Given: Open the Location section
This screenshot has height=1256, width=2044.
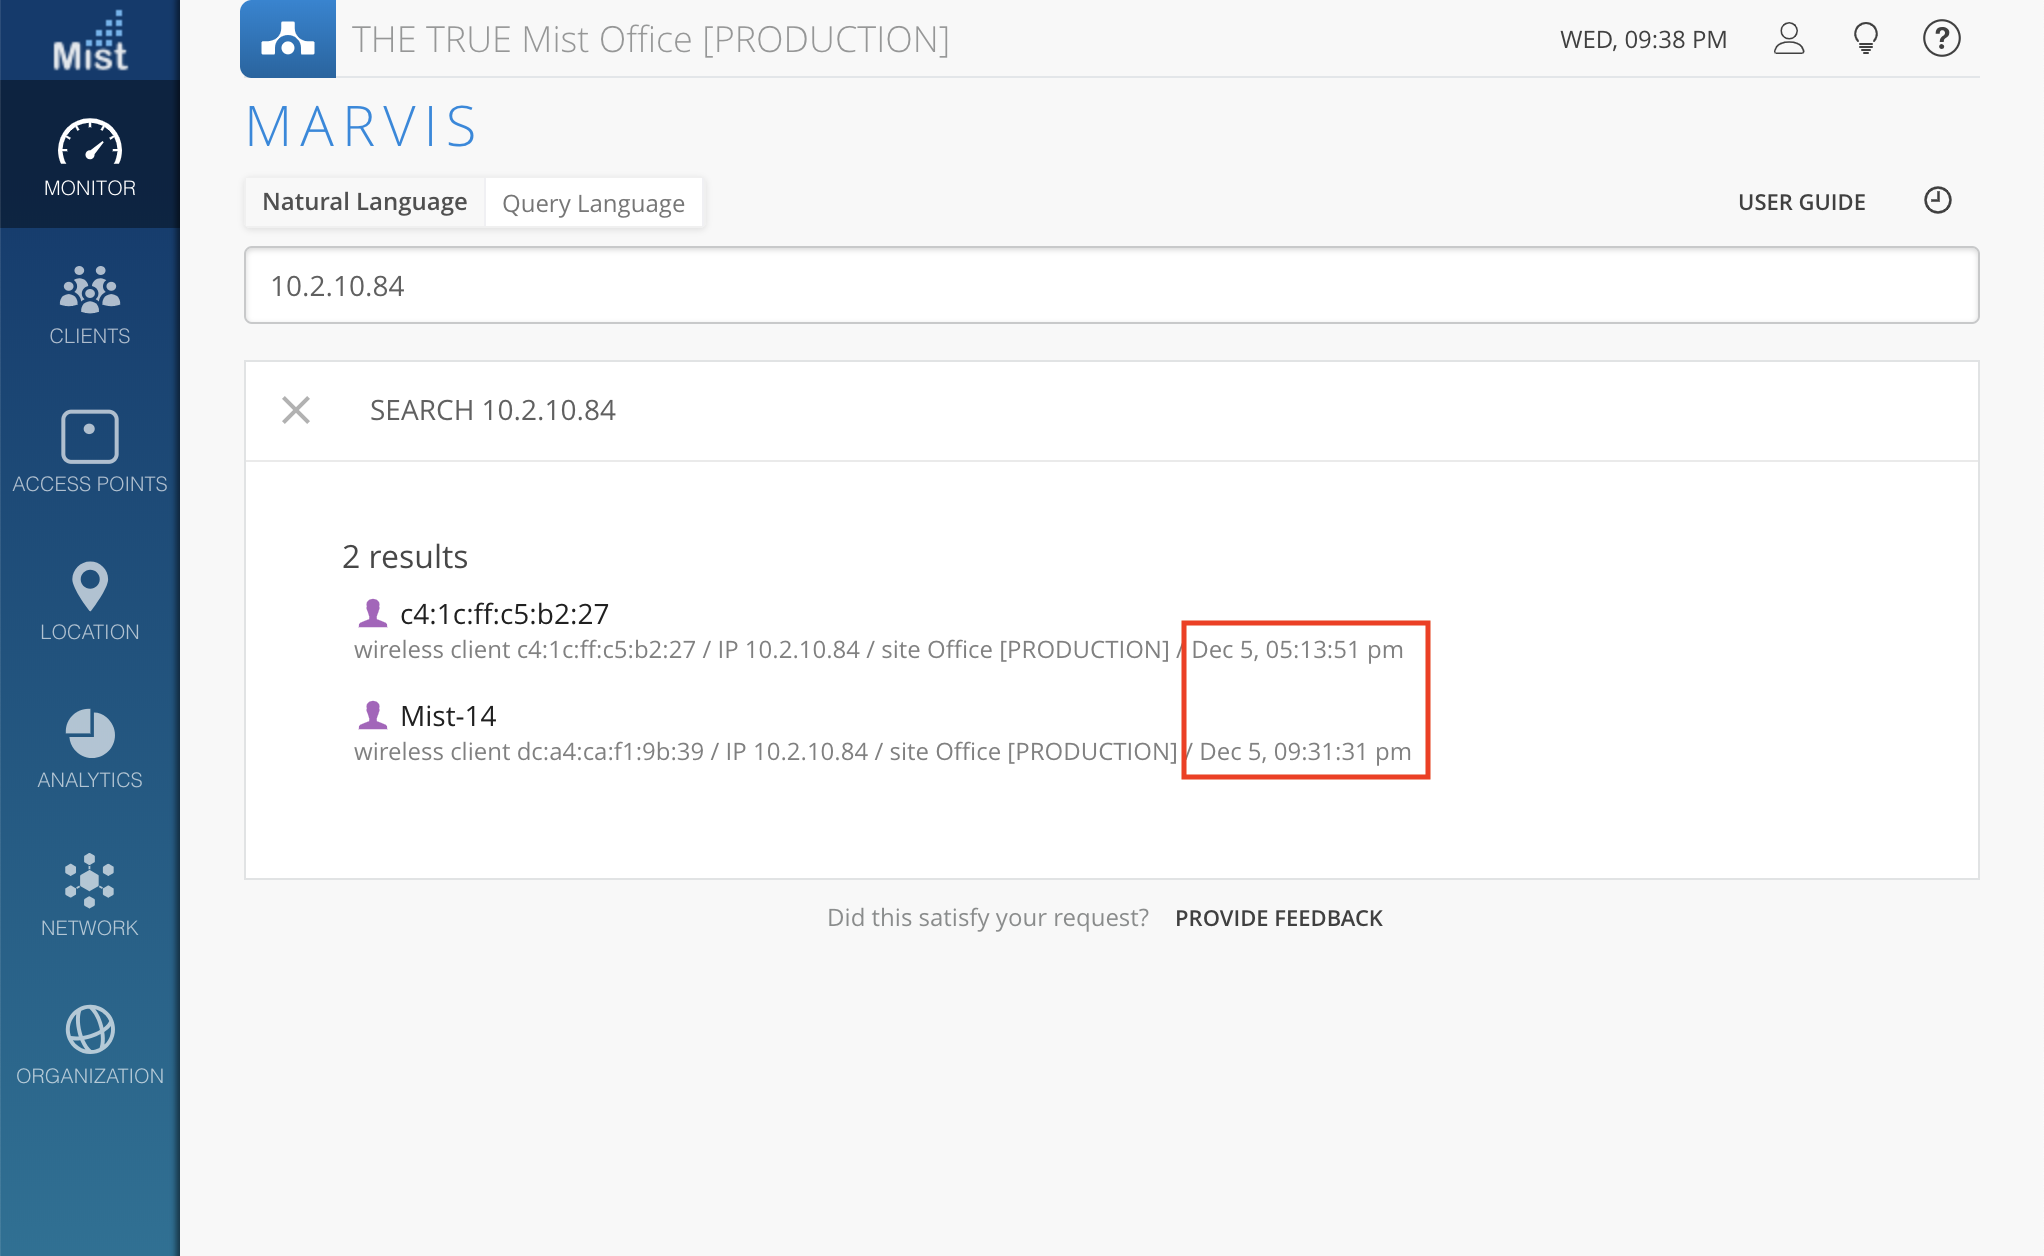Looking at the screenshot, I should click(90, 601).
